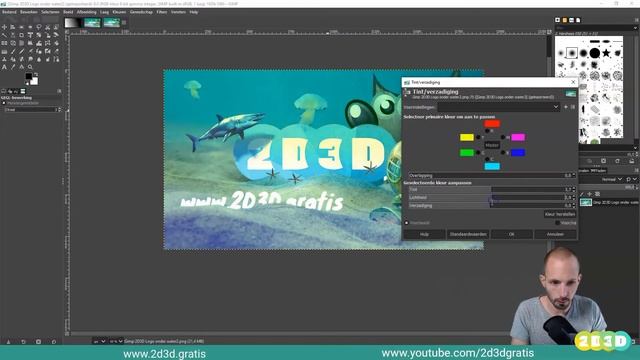640x360 pixels.
Task: Select the Fuzzy Select wand tool
Action: (x=4, y=35)
